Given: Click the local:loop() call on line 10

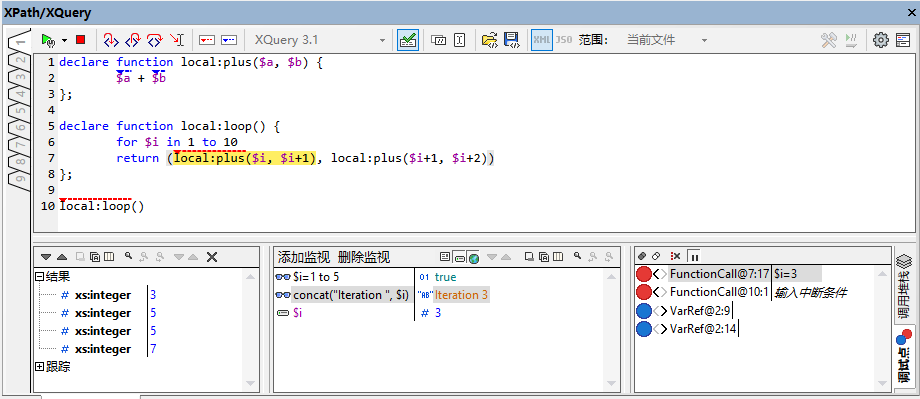Looking at the screenshot, I should point(102,207).
